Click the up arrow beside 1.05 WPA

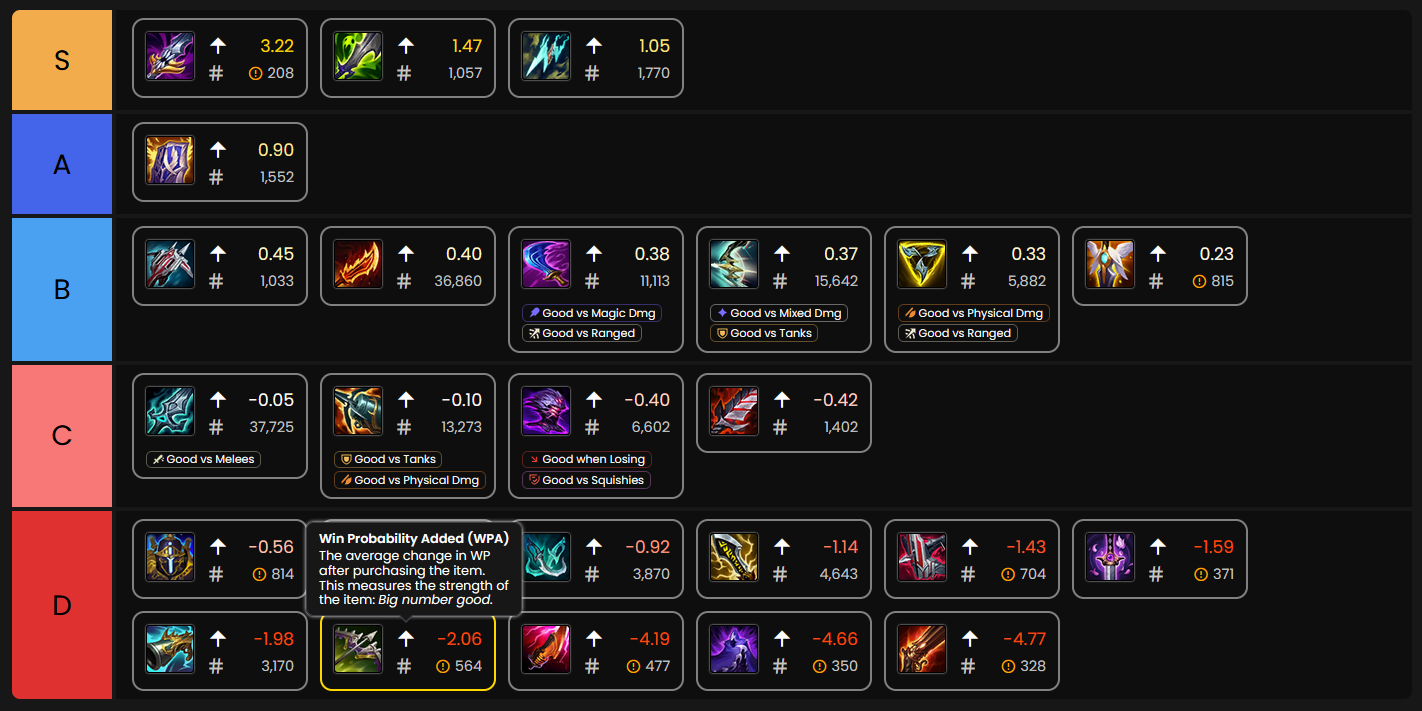(594, 46)
